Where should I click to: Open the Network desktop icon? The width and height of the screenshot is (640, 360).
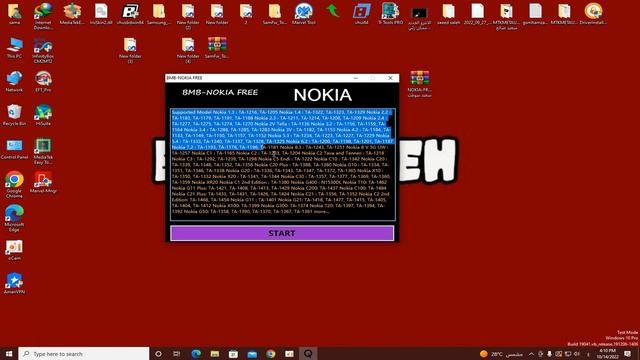click(x=14, y=82)
